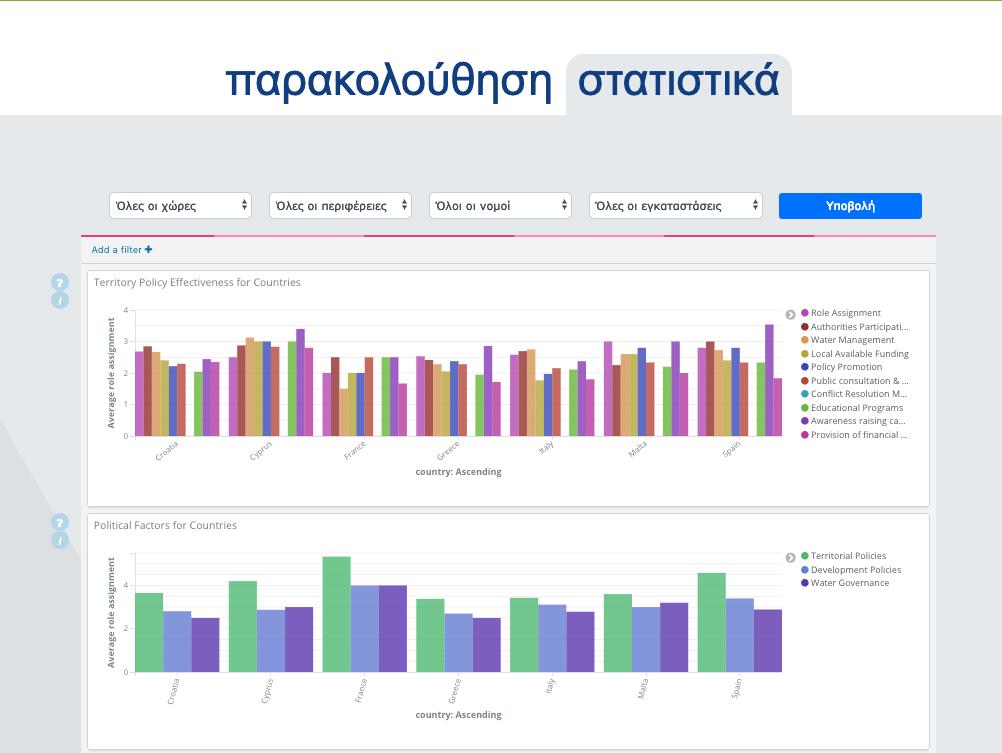
Task: Click Croatia axis label in Political Factors chart
Action: [173, 692]
